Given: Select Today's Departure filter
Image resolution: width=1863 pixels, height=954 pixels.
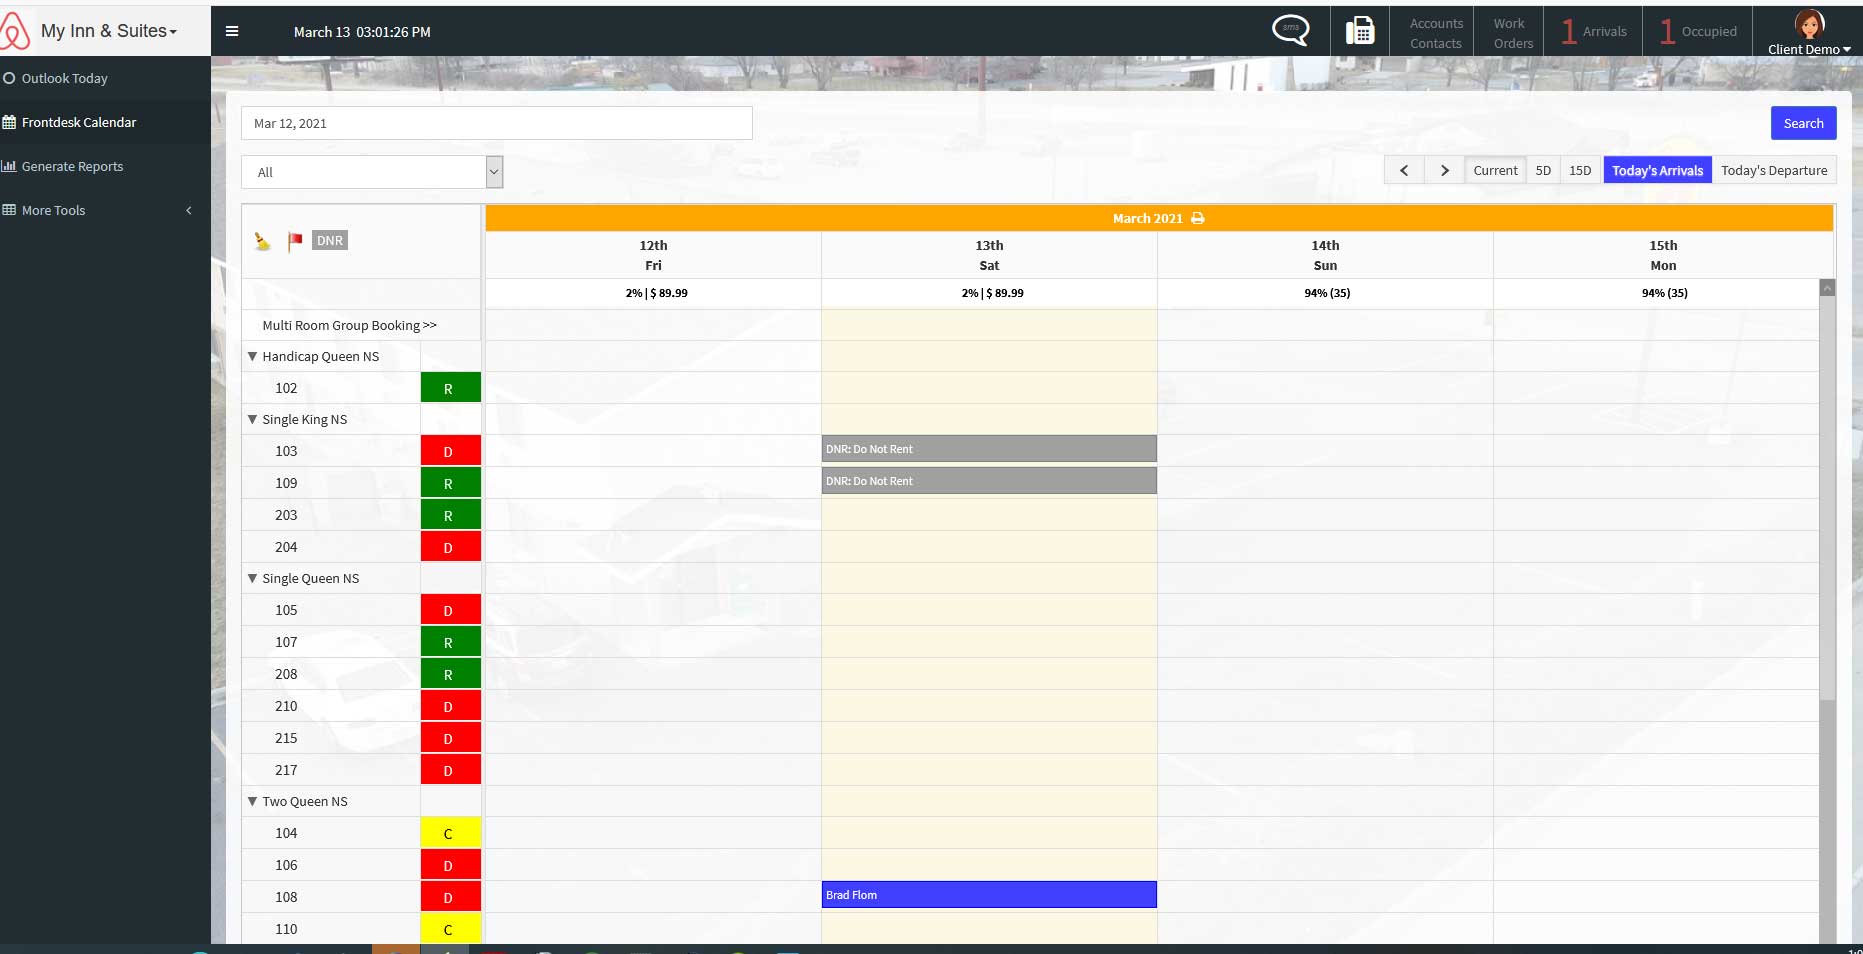Looking at the screenshot, I should click(1774, 170).
